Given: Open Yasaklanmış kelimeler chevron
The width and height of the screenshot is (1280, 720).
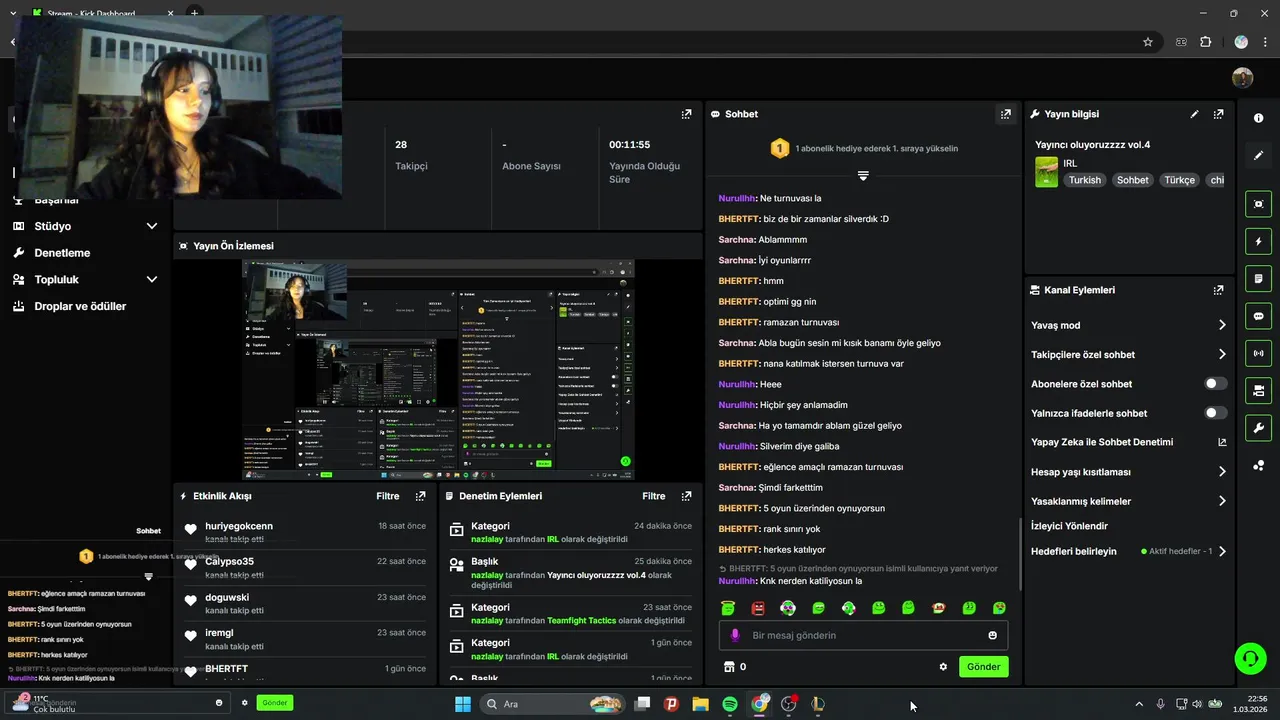Looking at the screenshot, I should tap(1222, 501).
